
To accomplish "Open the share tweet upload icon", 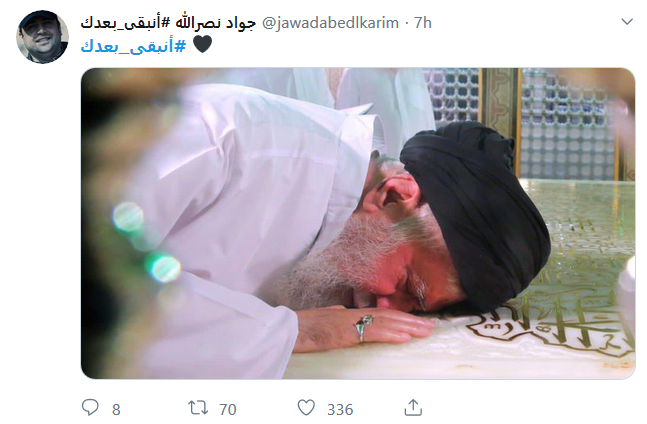I will 413,408.
